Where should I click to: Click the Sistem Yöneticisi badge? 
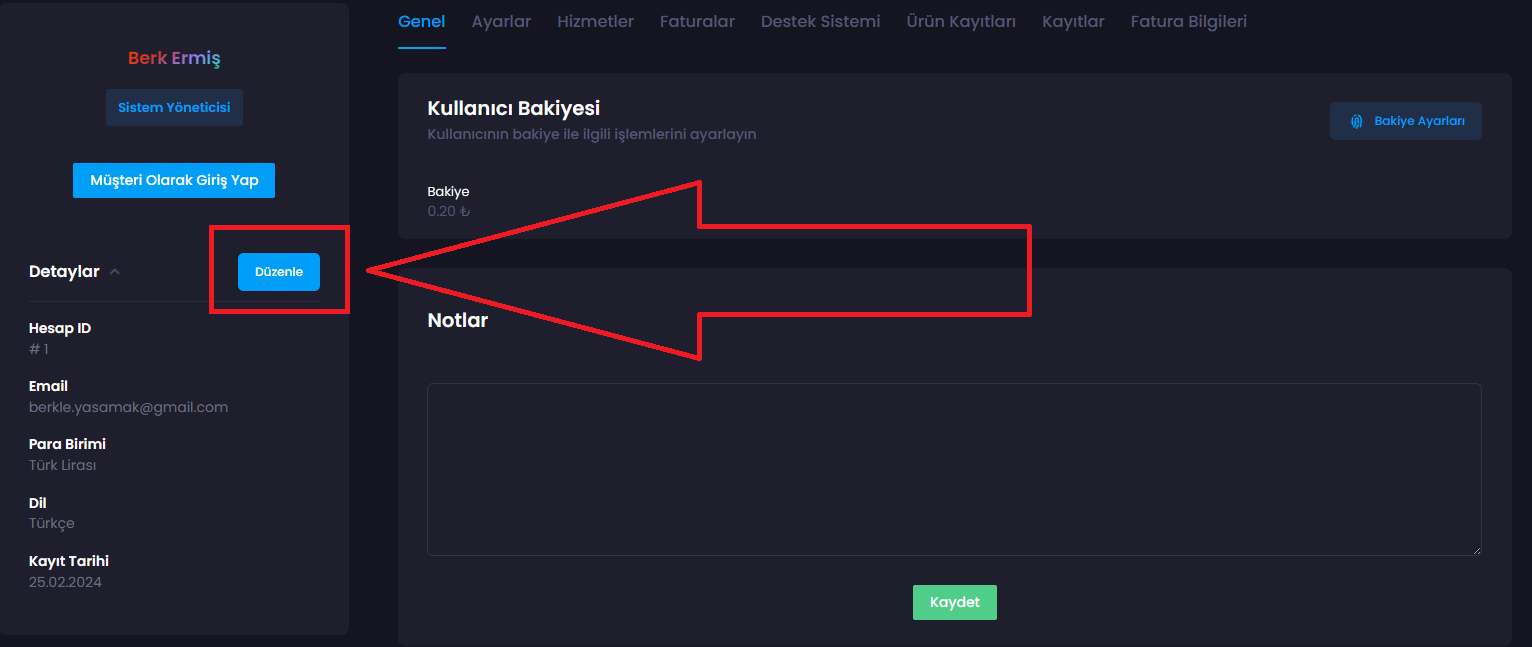tap(174, 107)
